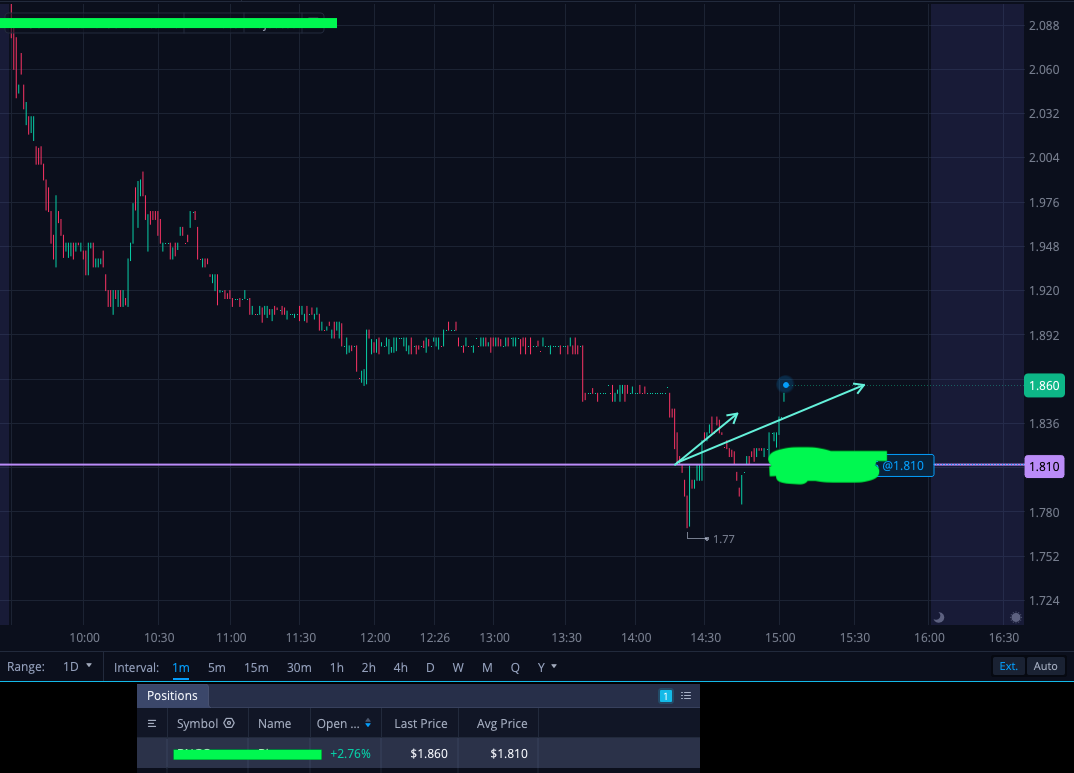The image size is (1074, 773).
Task: Switch to the 5m interval
Action: [216, 668]
